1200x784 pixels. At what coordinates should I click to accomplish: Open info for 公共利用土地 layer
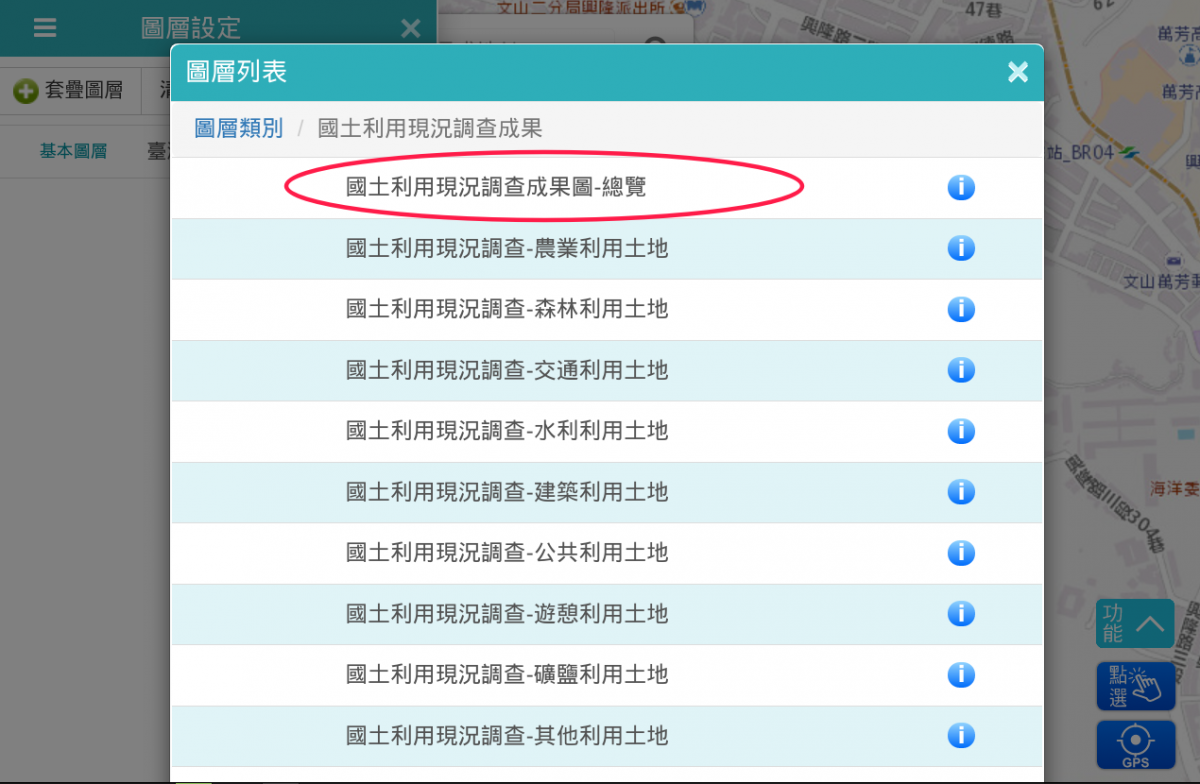[x=961, y=552]
